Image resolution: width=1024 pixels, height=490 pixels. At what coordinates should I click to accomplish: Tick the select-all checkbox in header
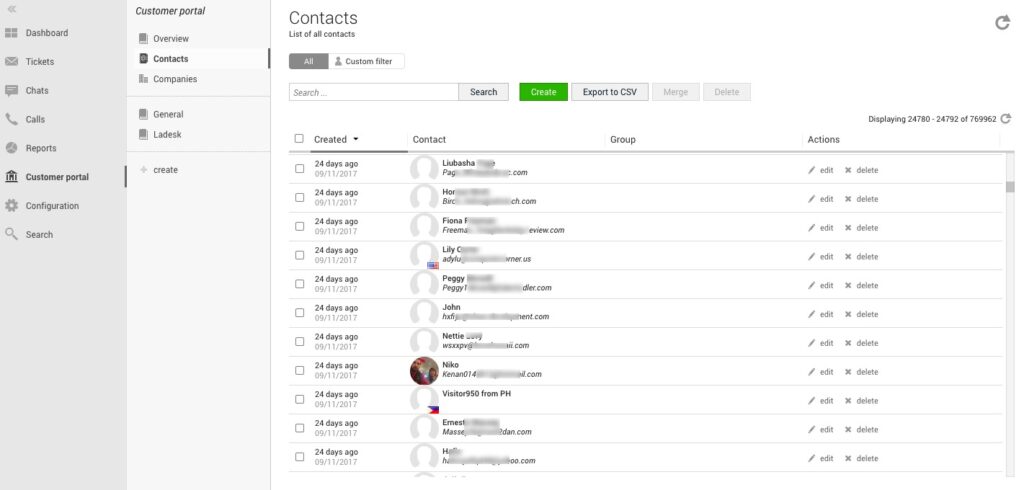point(299,139)
